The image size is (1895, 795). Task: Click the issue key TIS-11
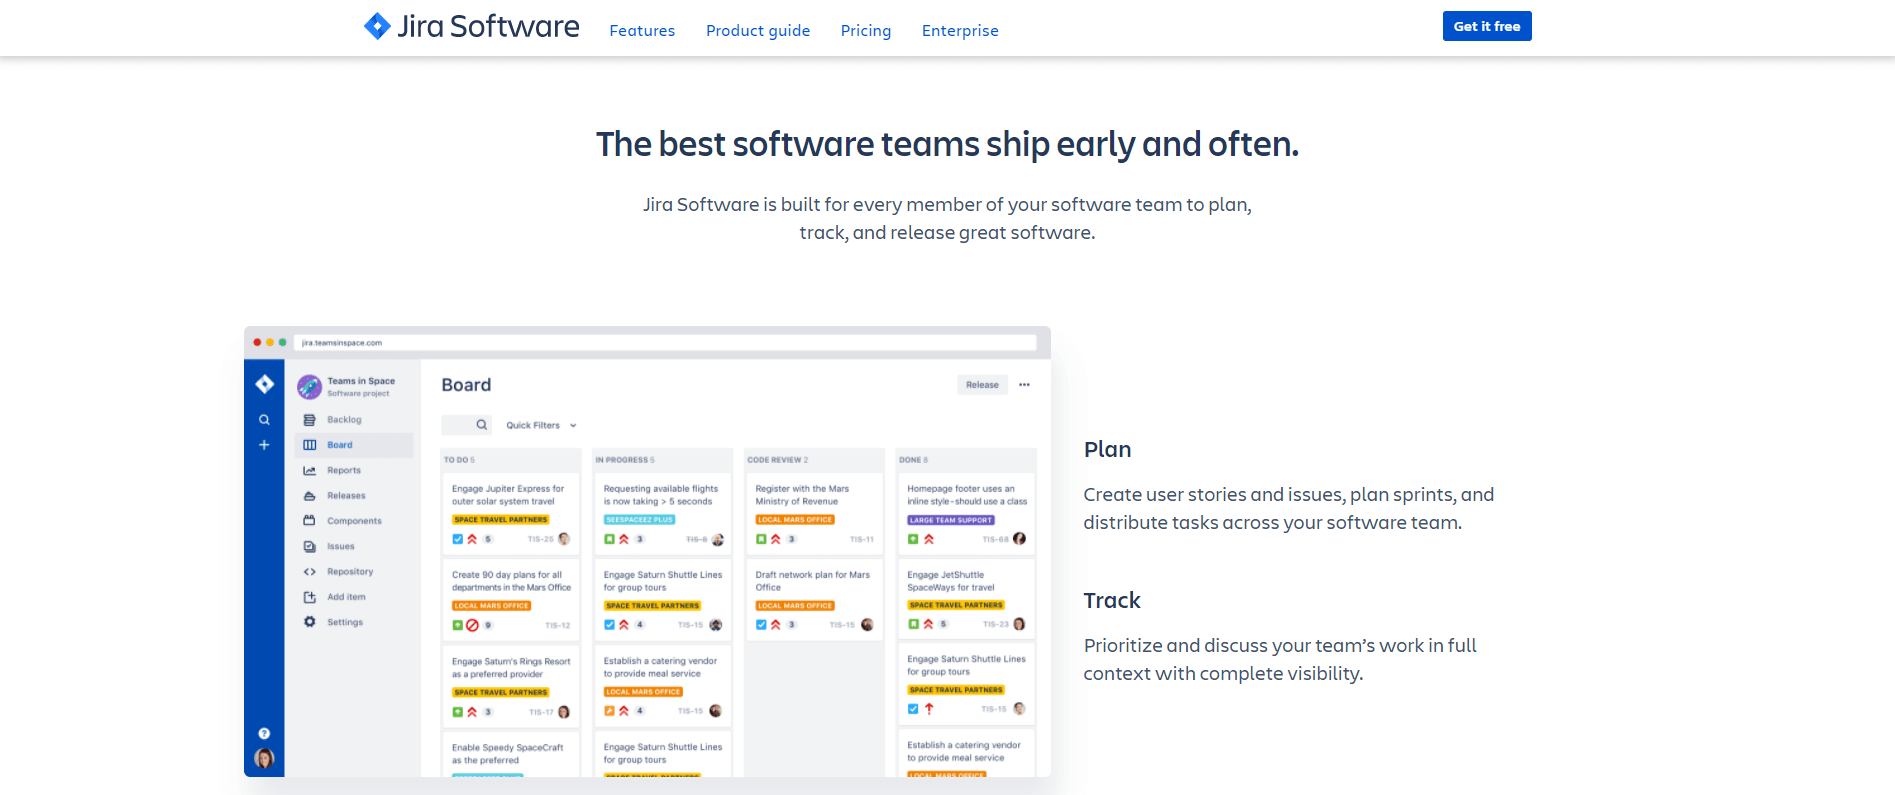862,540
